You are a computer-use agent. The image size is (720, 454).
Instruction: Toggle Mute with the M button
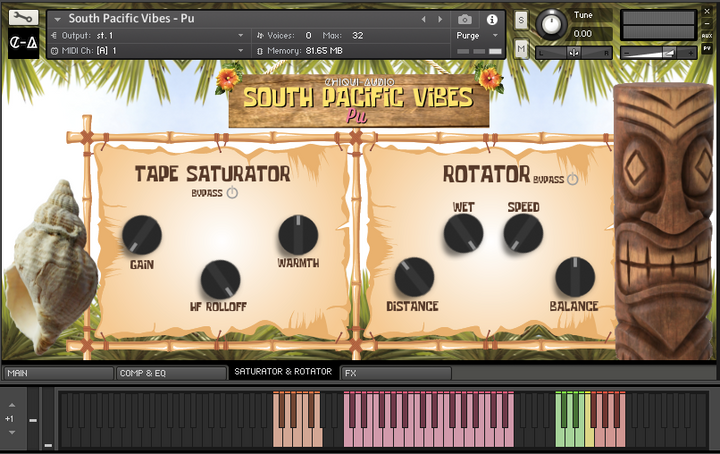click(x=521, y=49)
